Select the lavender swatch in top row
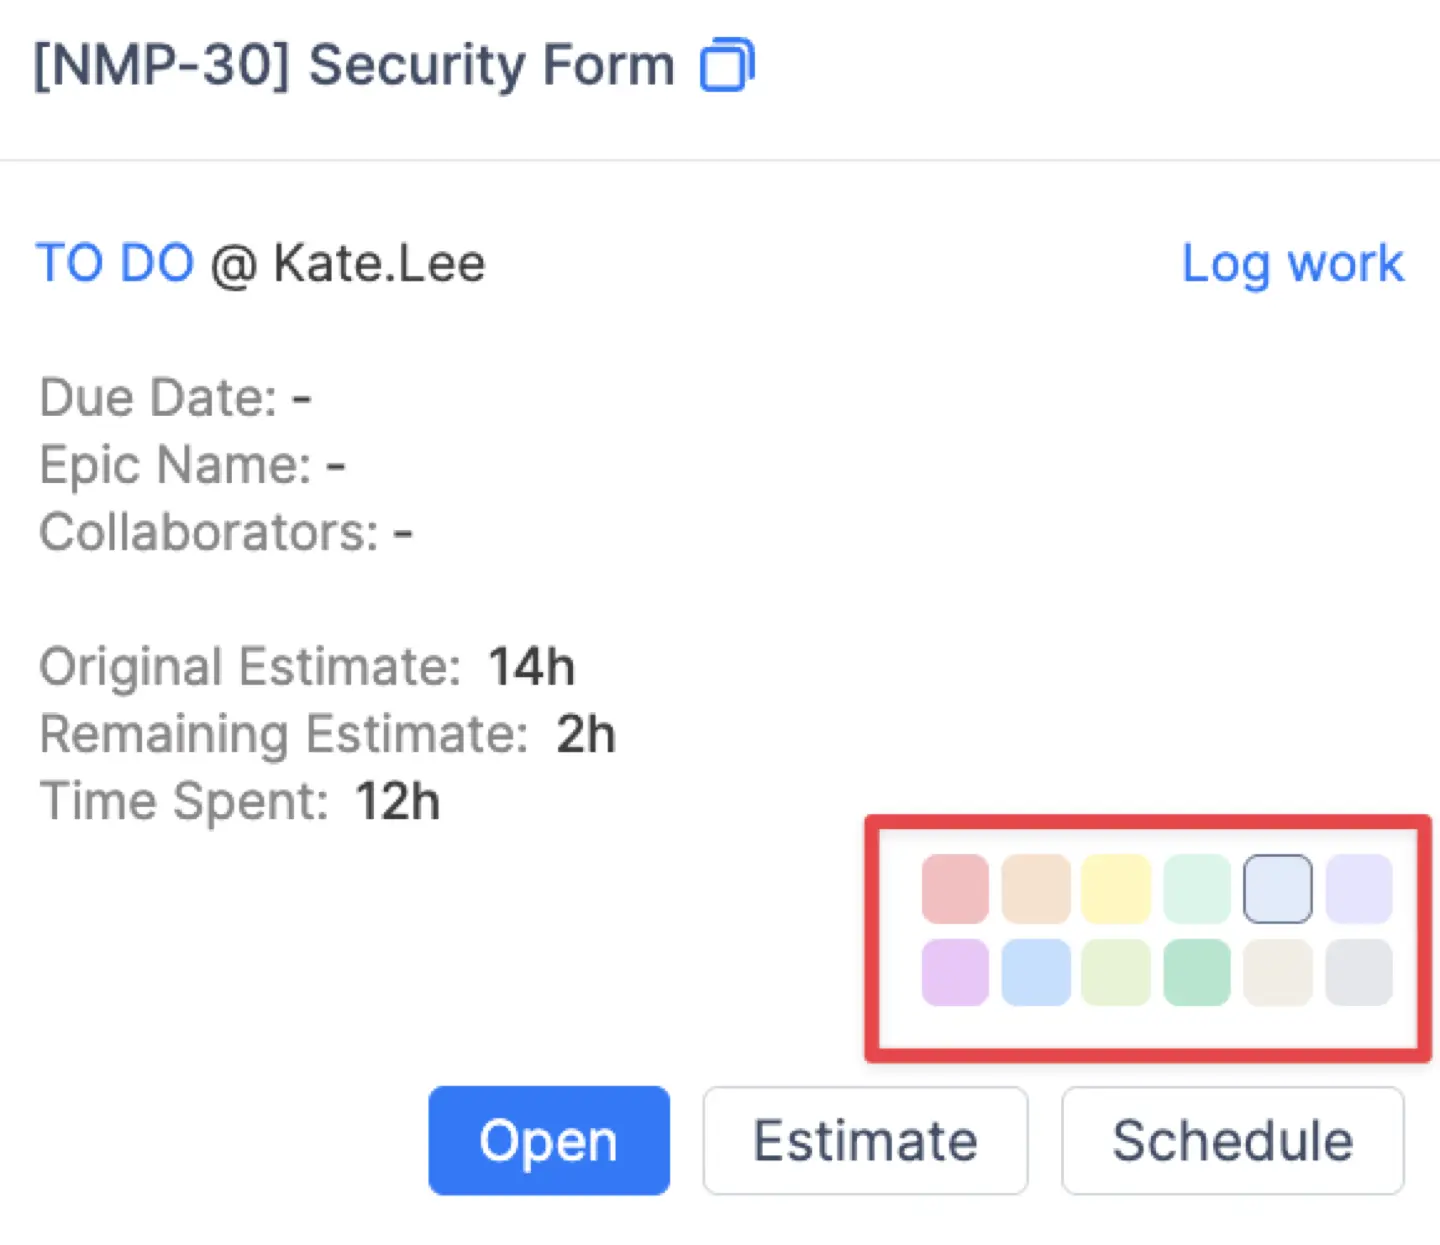This screenshot has height=1245, width=1440. click(1358, 888)
